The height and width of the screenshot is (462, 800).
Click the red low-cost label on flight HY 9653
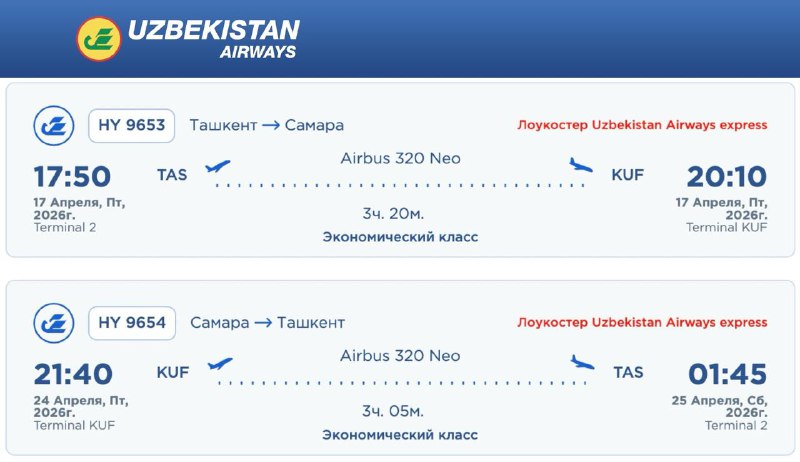(642, 126)
